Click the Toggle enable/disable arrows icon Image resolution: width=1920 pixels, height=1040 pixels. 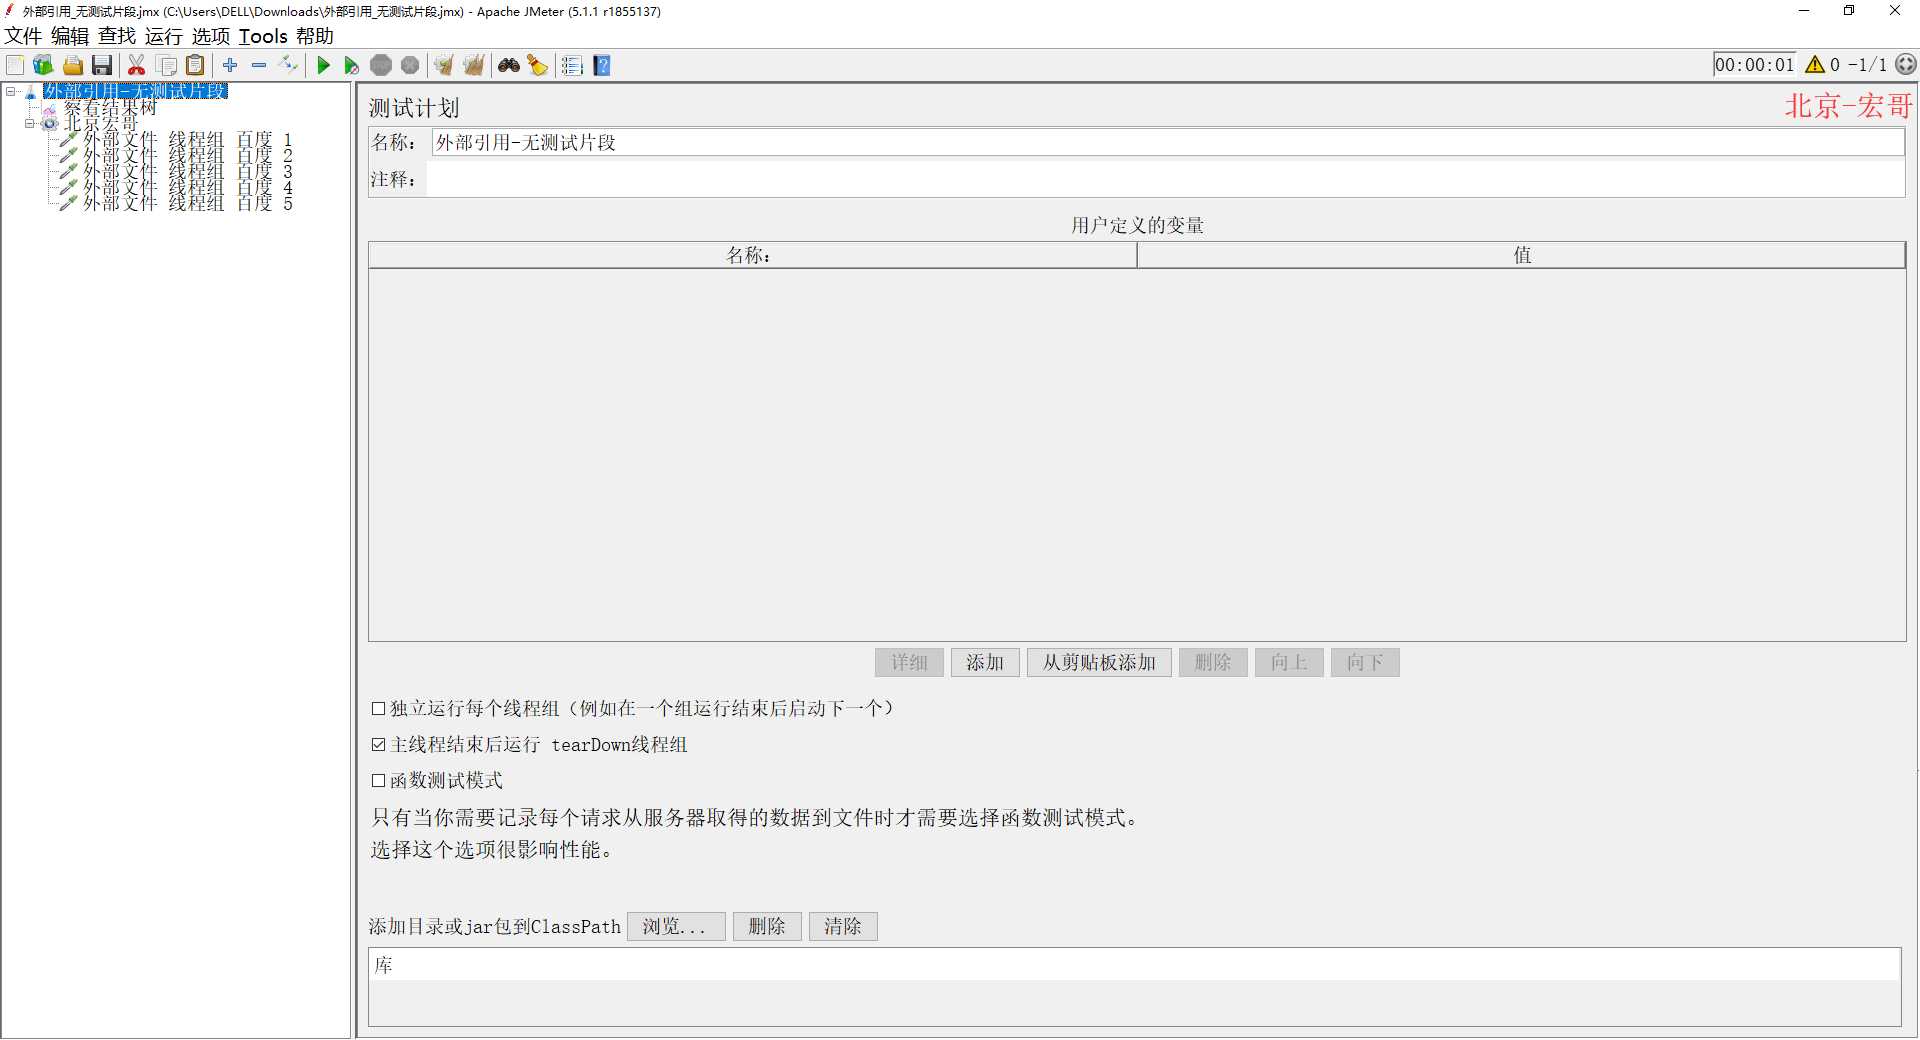tap(288, 65)
